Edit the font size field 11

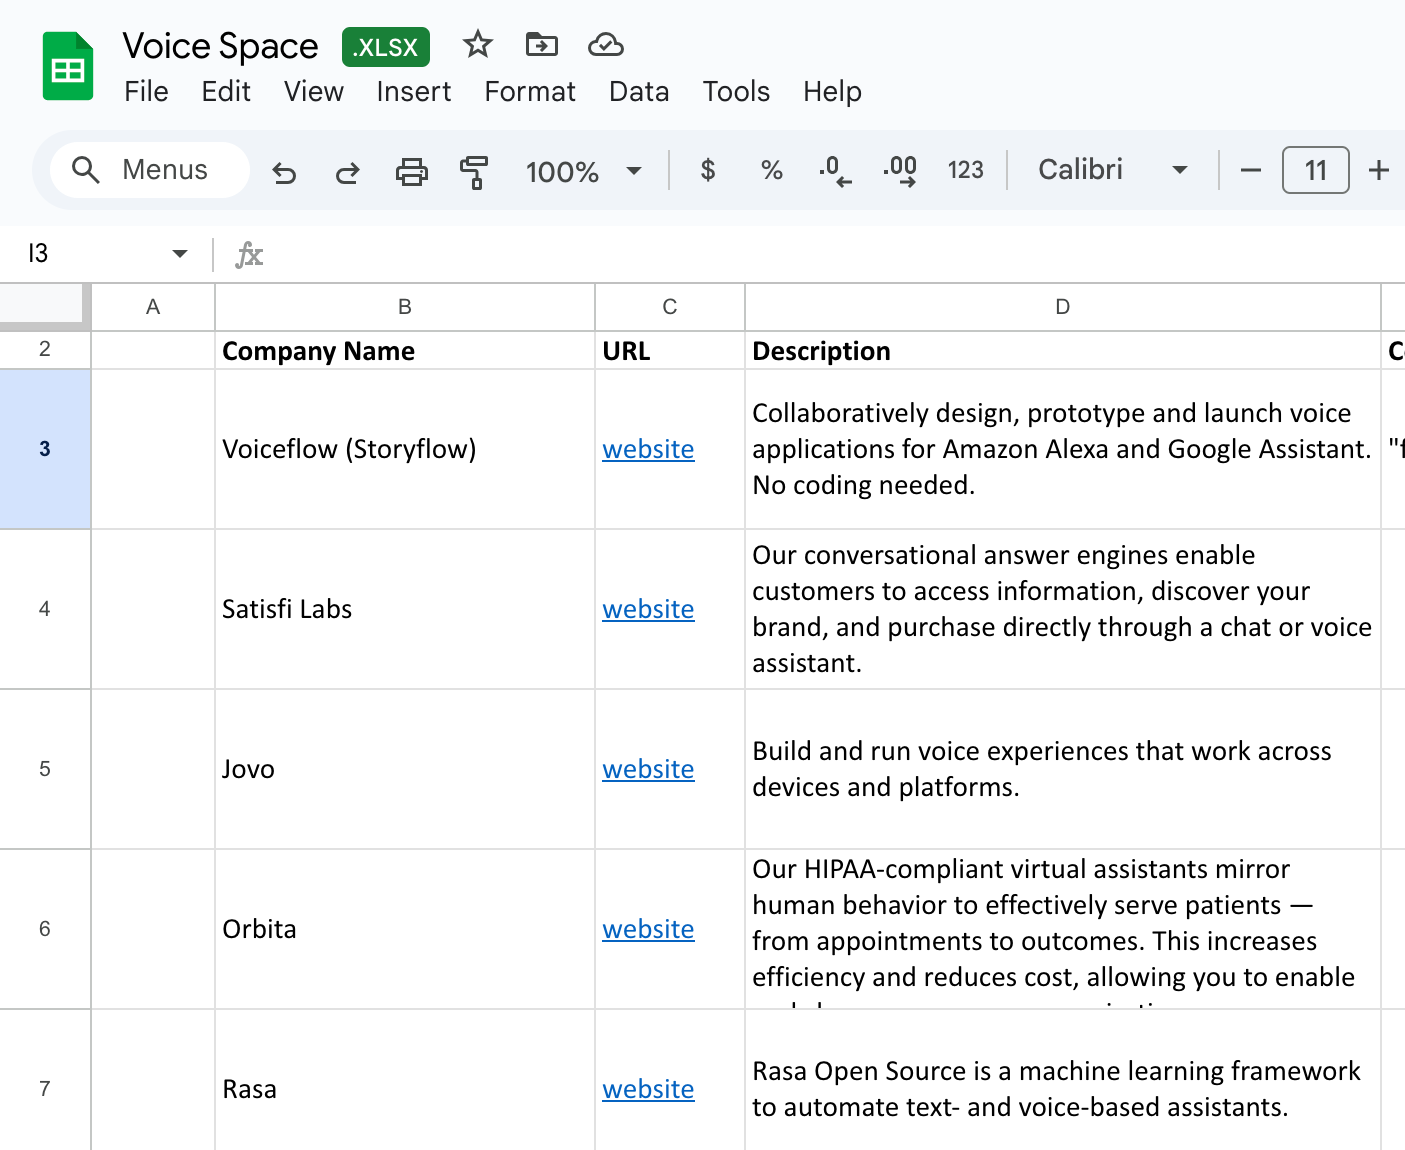(1316, 170)
